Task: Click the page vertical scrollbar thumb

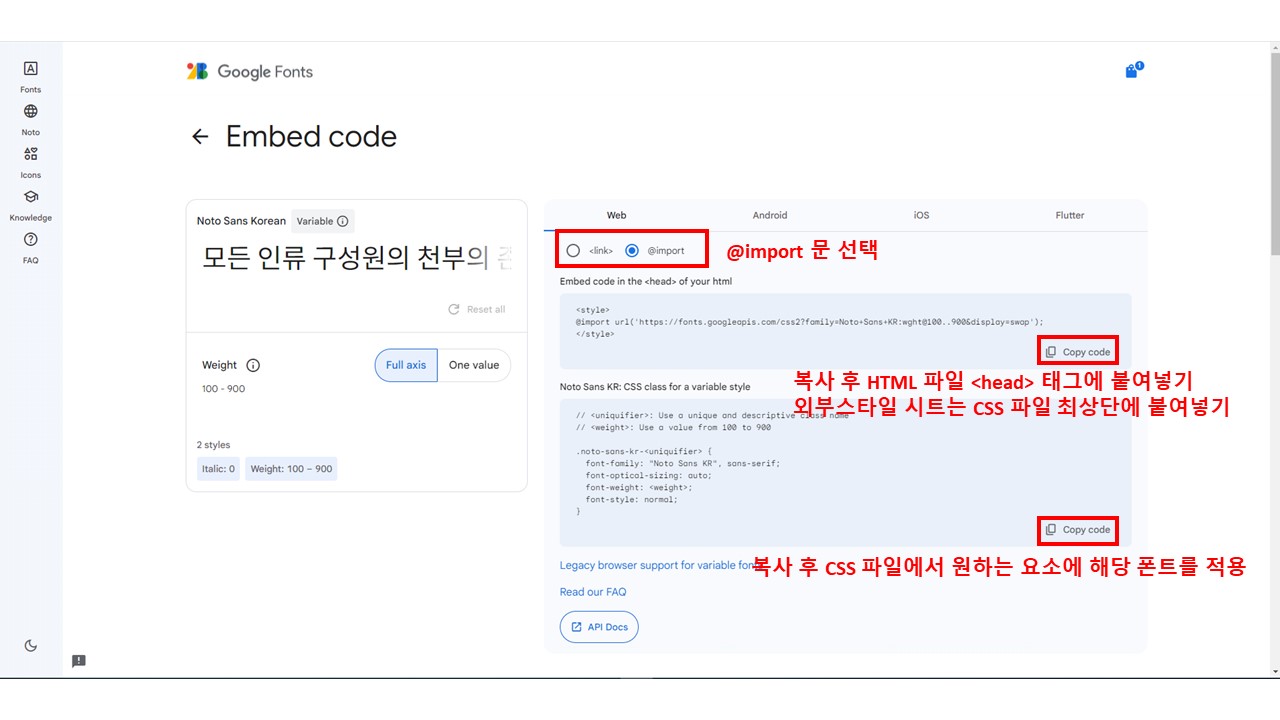Action: point(1274,152)
